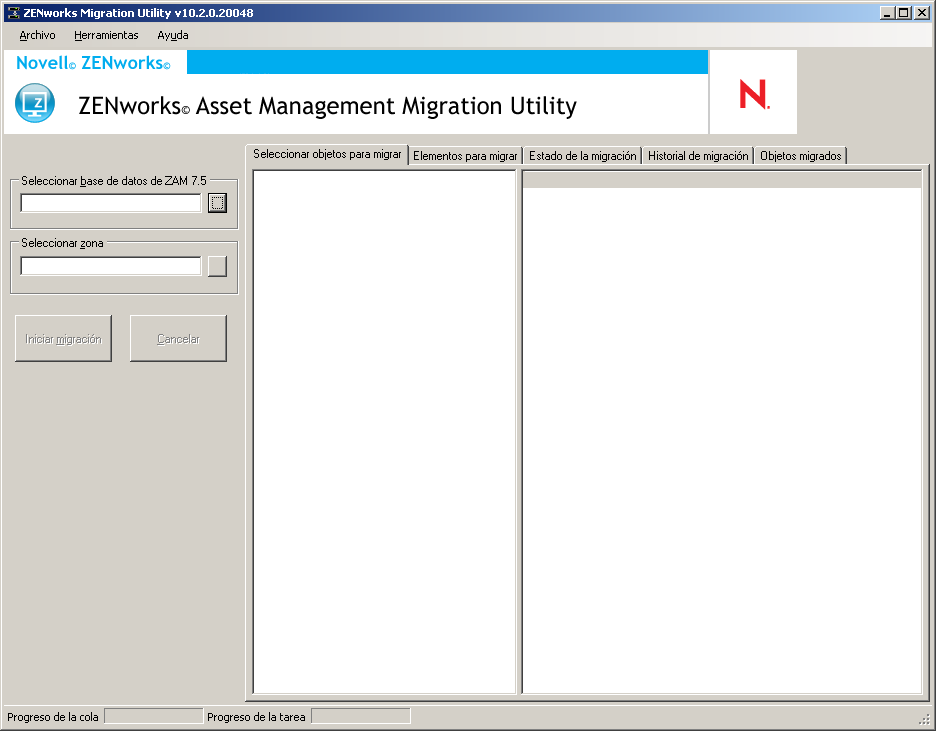Click the Iniciar migración button

pyautogui.click(x=63, y=338)
